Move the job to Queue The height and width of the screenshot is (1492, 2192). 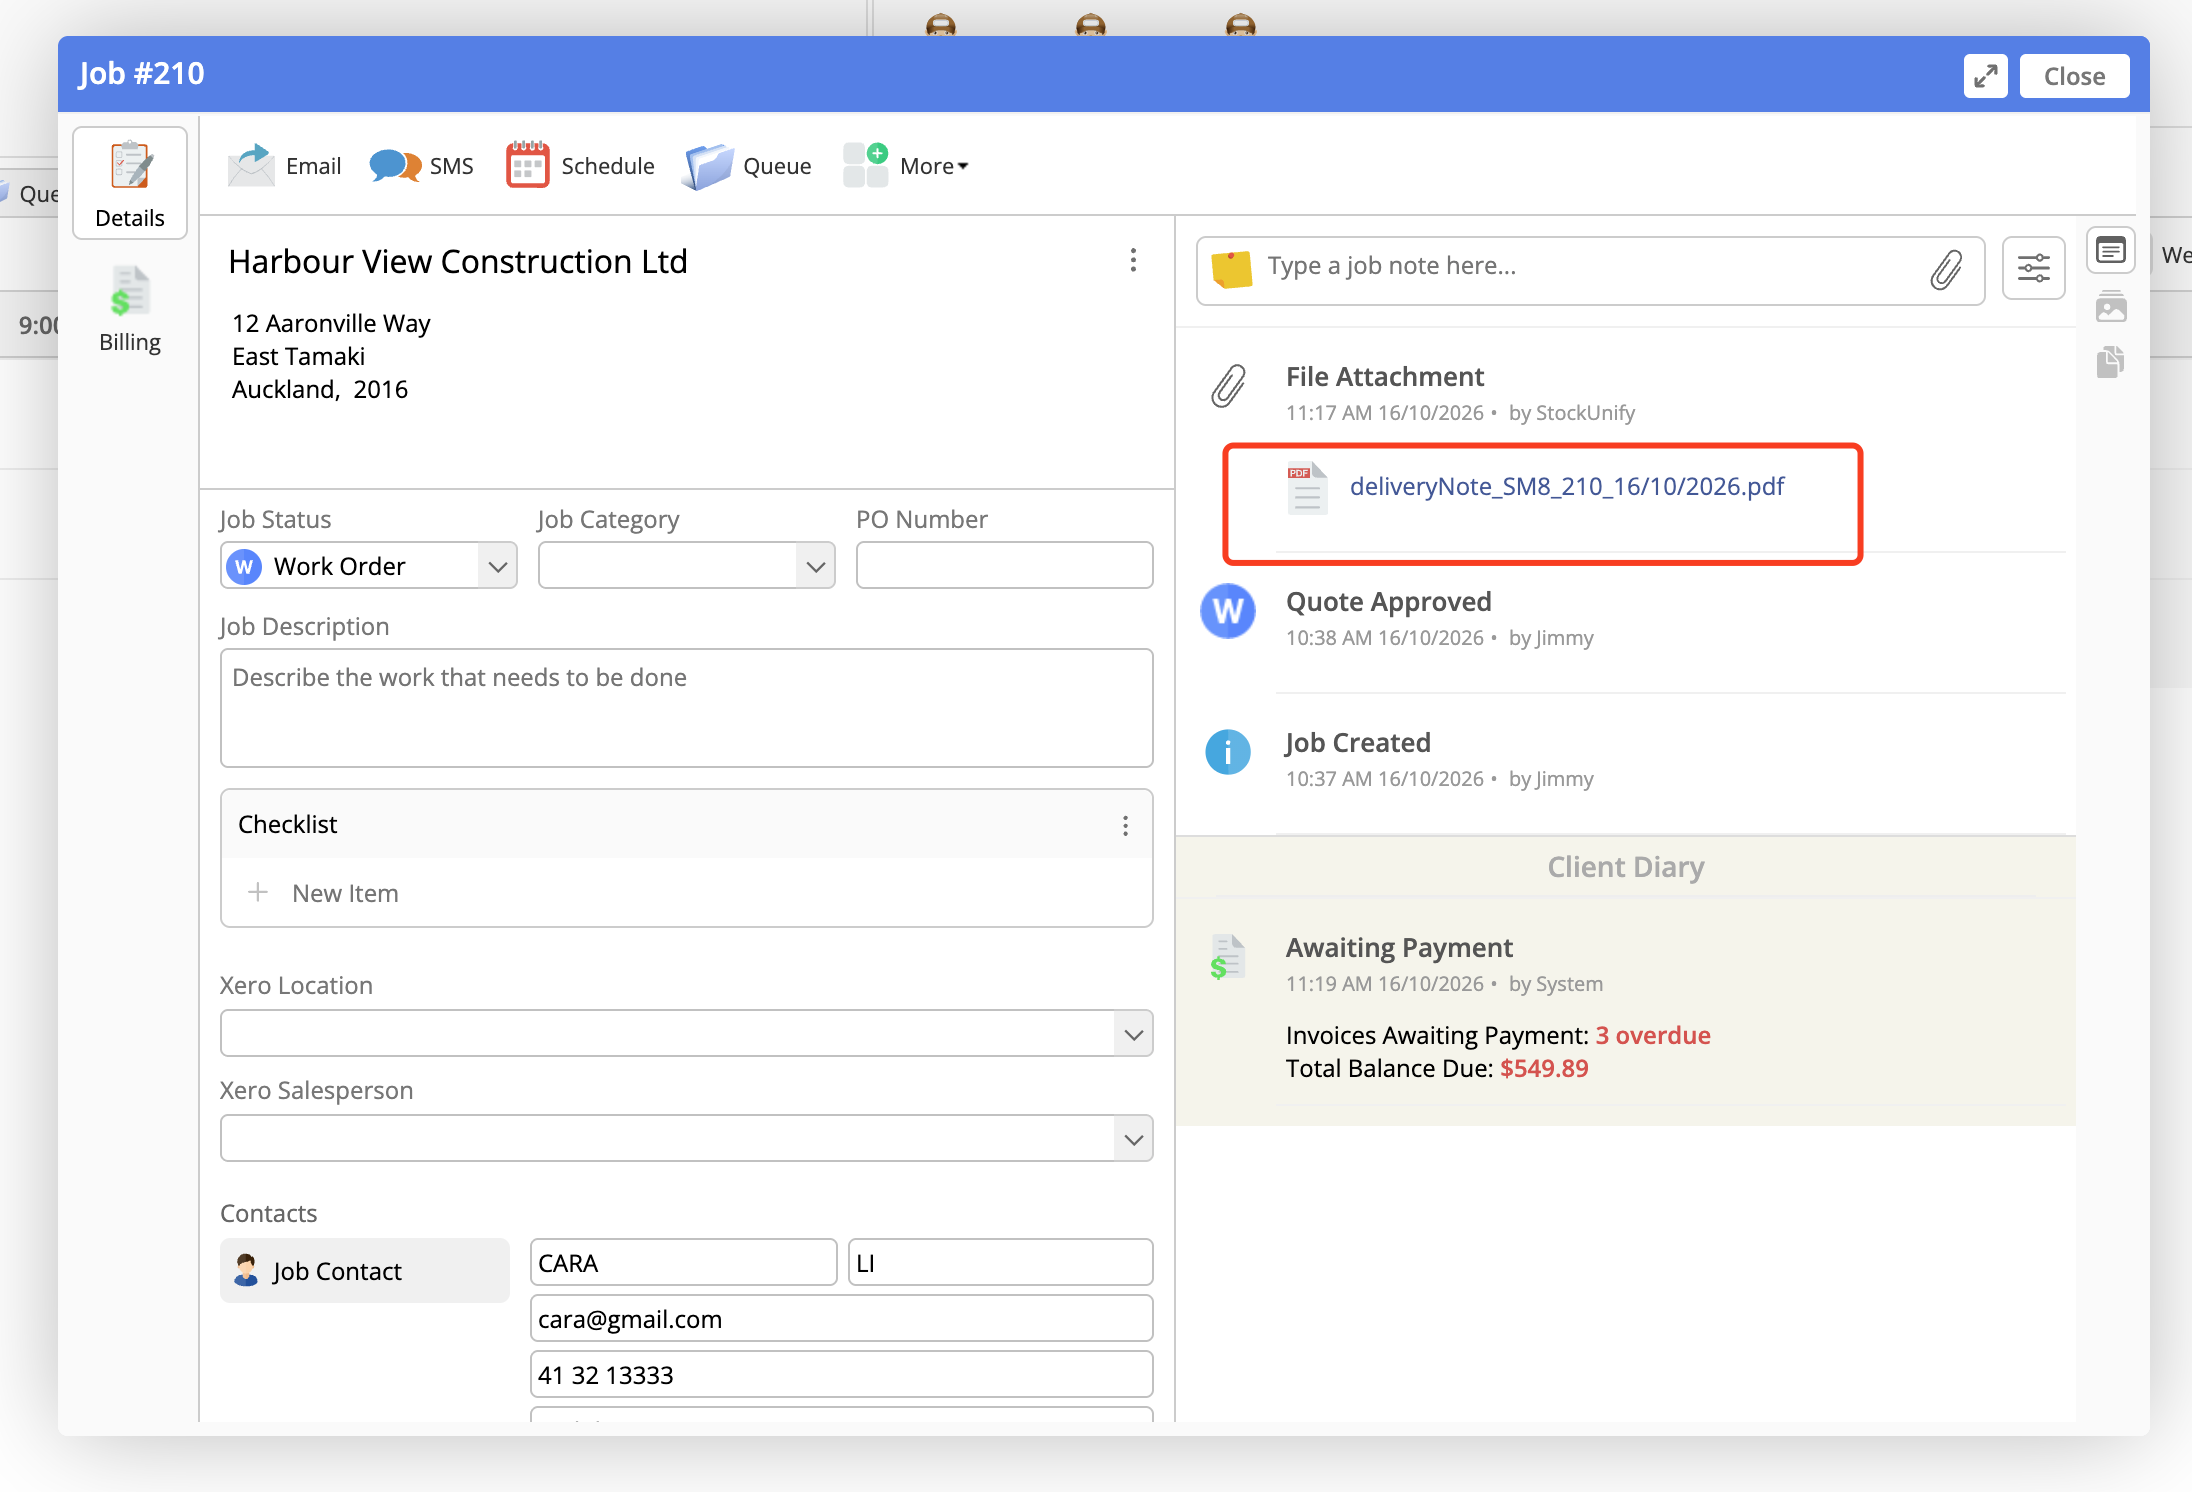coord(747,166)
